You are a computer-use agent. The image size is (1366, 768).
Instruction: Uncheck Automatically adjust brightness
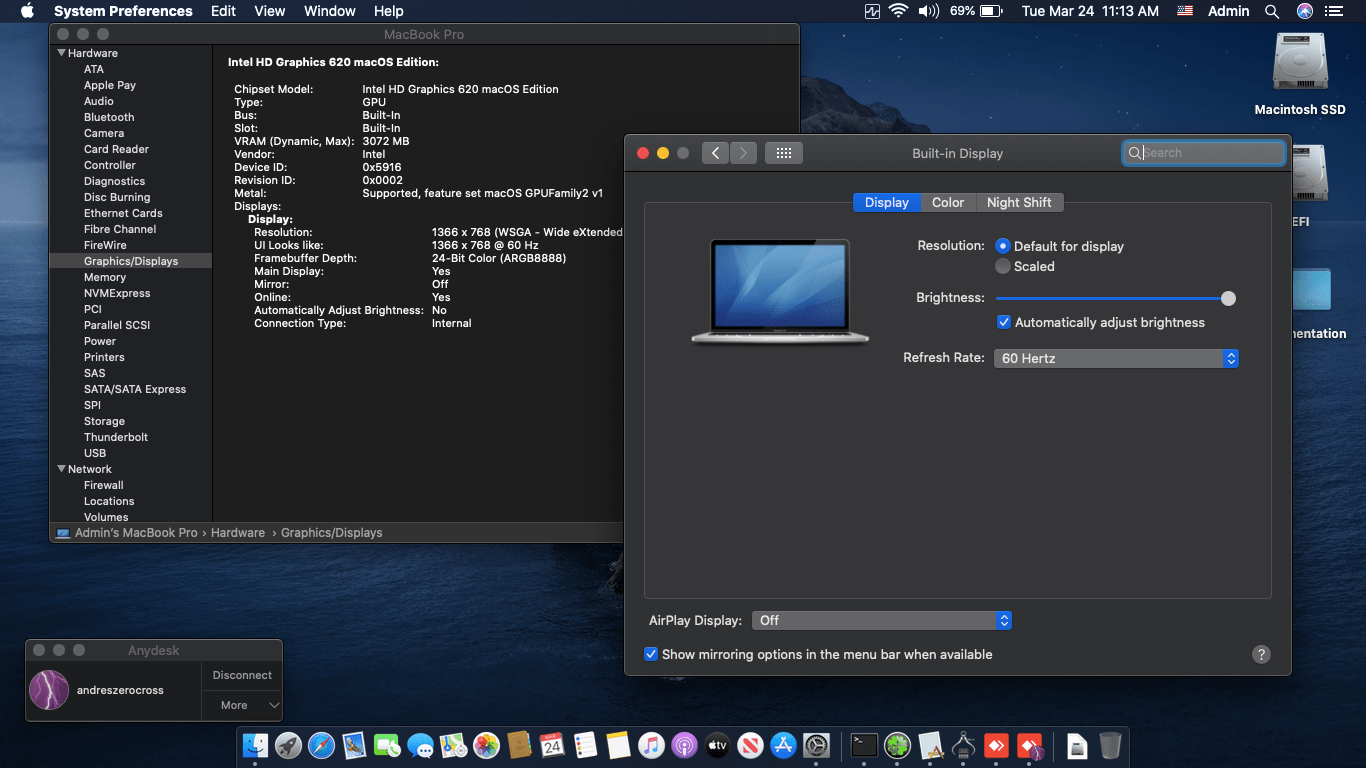click(x=1004, y=323)
